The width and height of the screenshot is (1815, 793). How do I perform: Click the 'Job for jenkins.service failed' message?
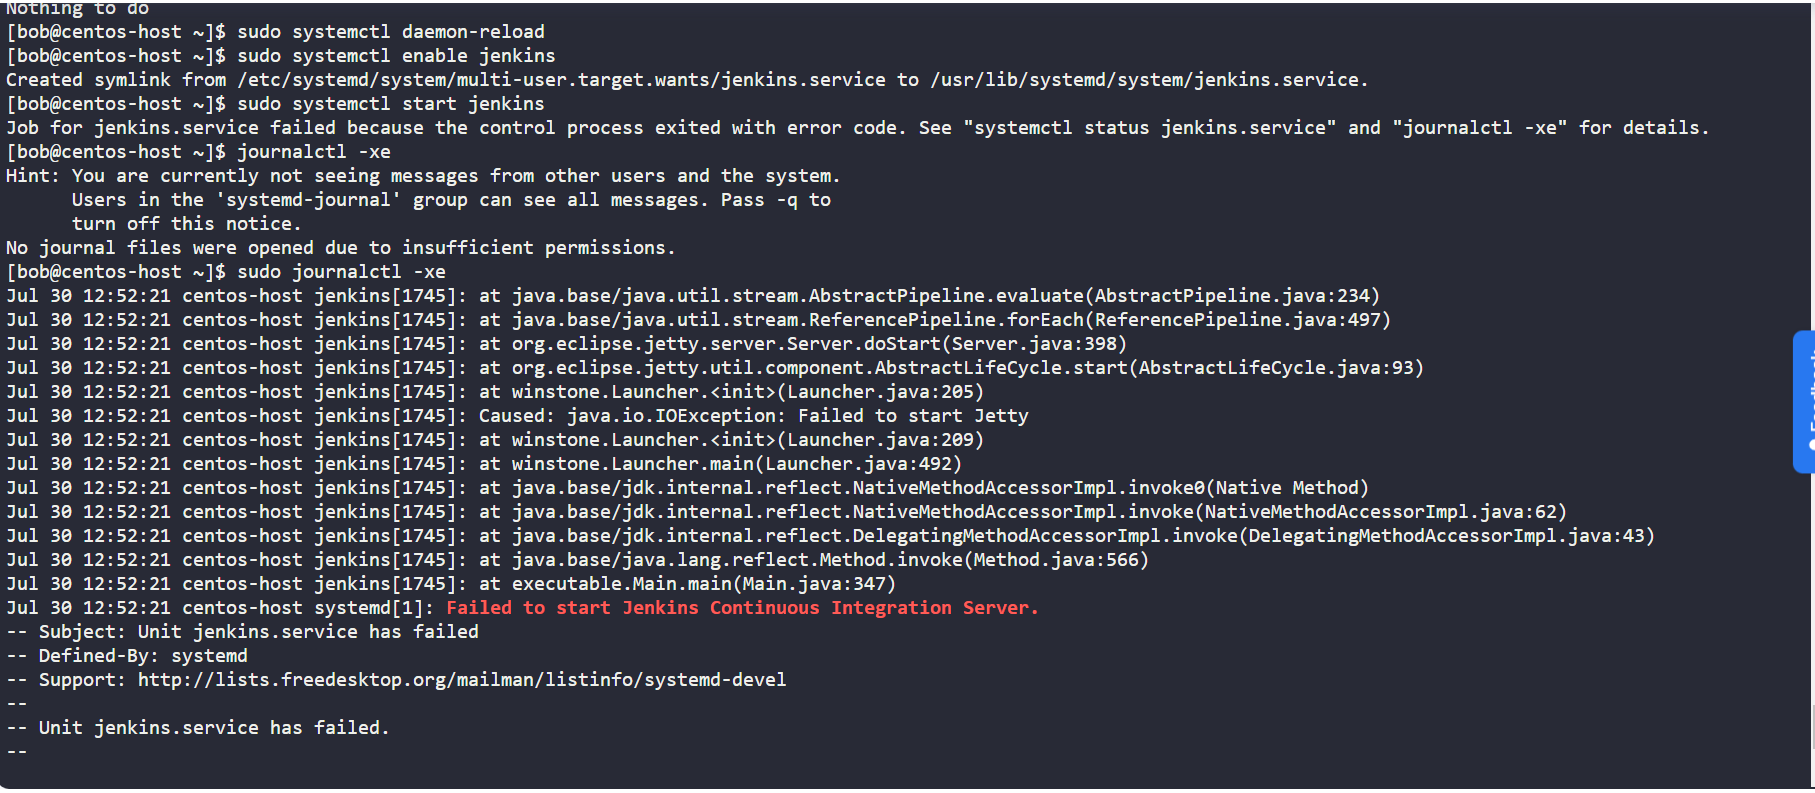[857, 128]
